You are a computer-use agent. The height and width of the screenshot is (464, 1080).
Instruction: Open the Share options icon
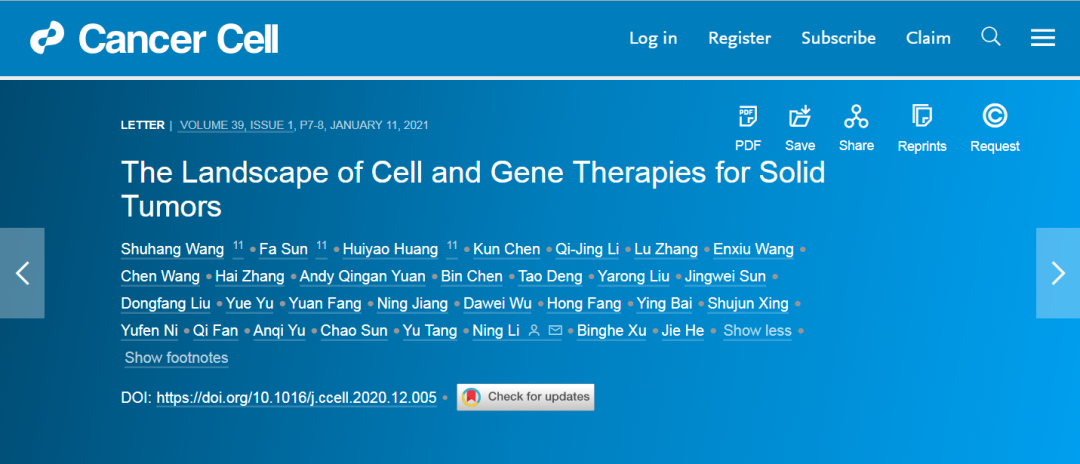pos(856,129)
